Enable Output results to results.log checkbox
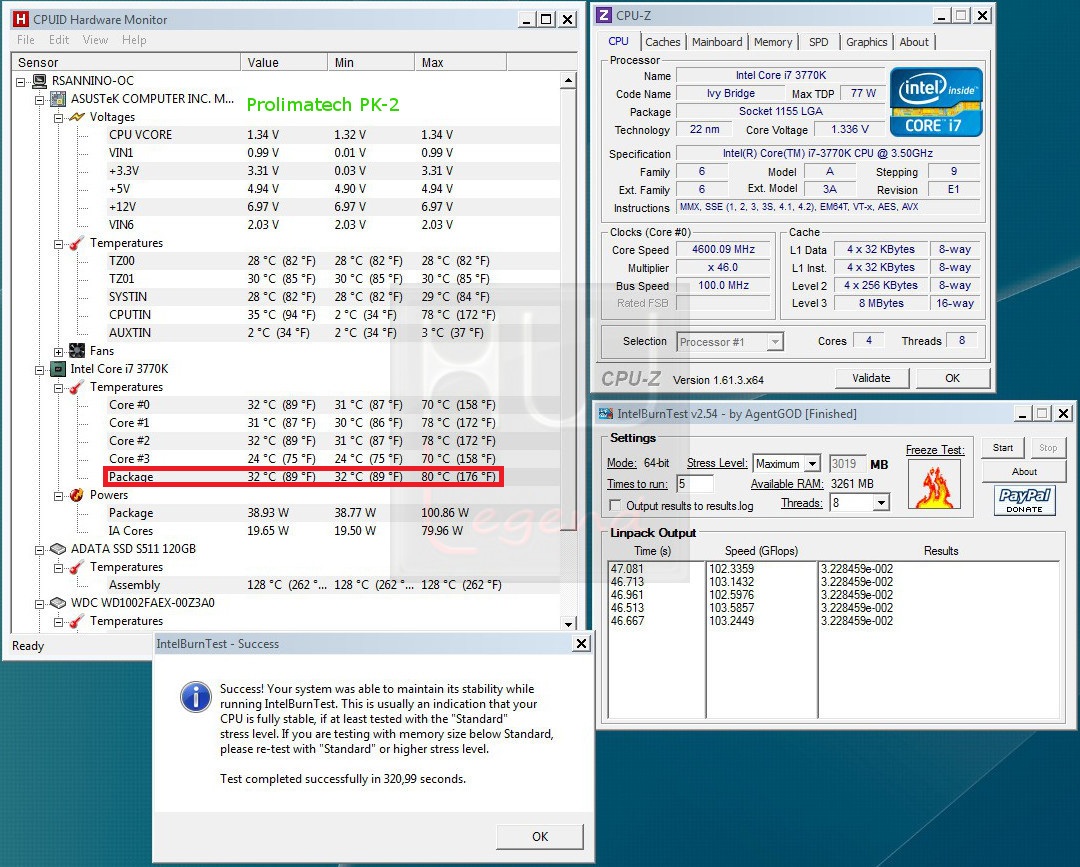 pos(615,505)
